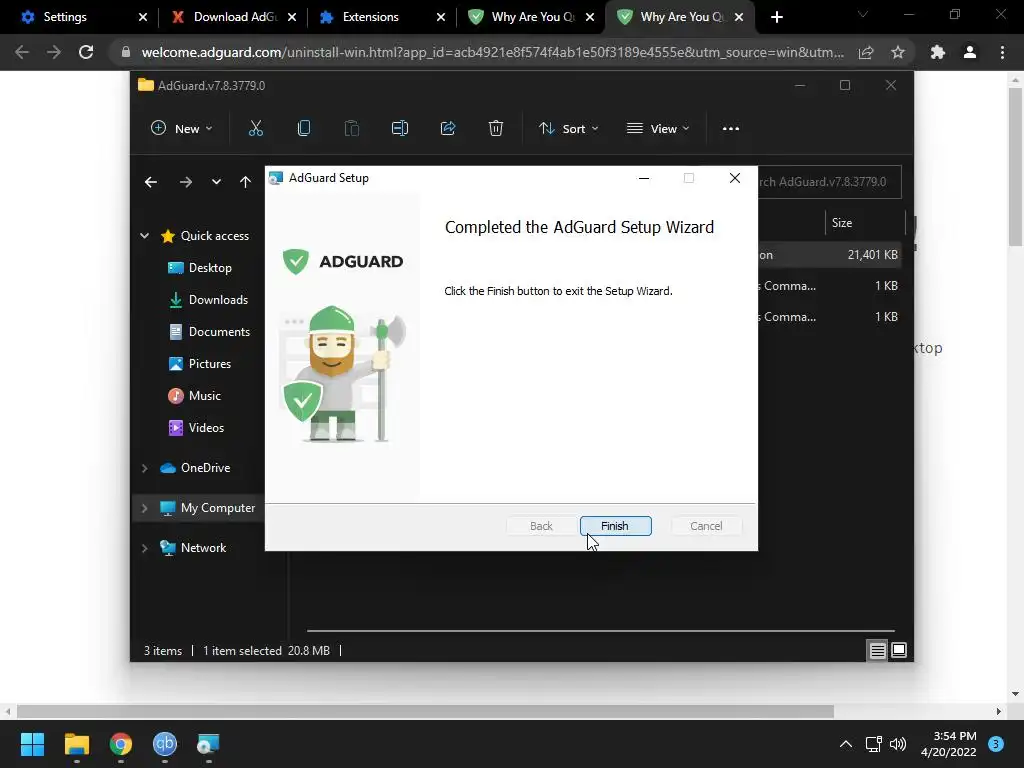Select the Network entry in navigation pane
The image size is (1024, 768).
click(193, 548)
